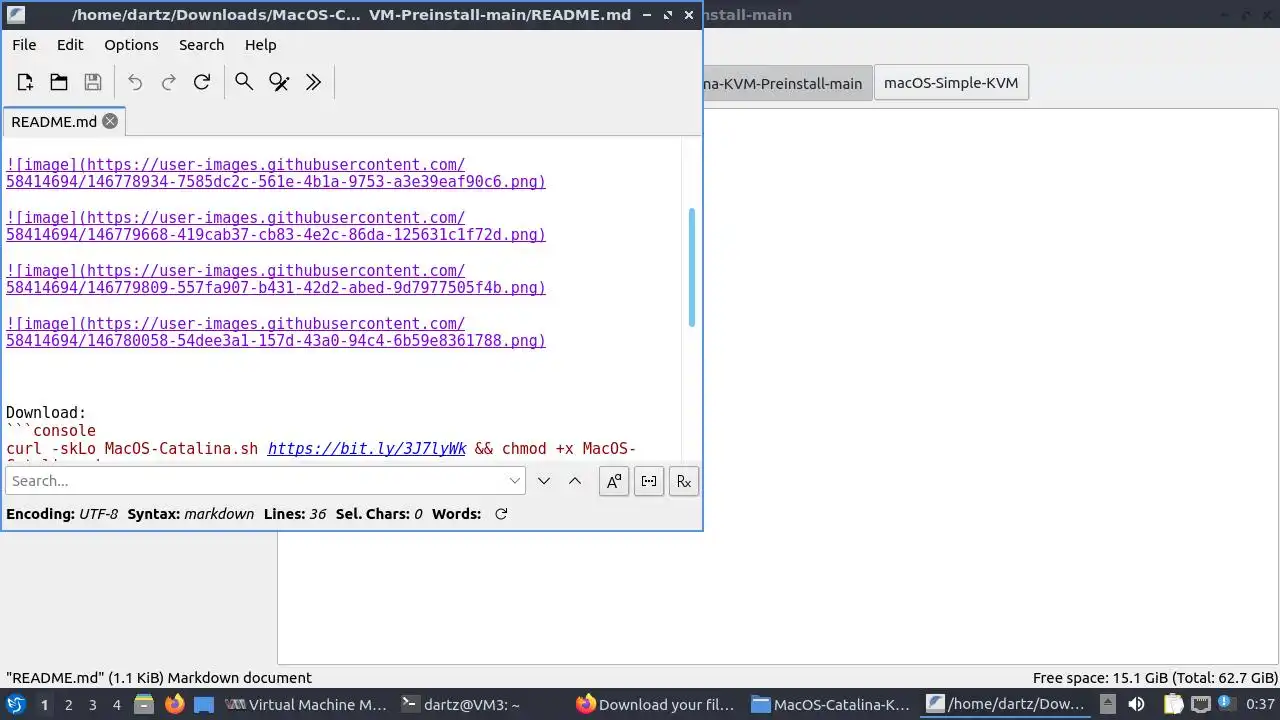The width and height of the screenshot is (1280, 720).
Task: Click the 'Download:' line in the editor
Action: pyautogui.click(x=46, y=413)
